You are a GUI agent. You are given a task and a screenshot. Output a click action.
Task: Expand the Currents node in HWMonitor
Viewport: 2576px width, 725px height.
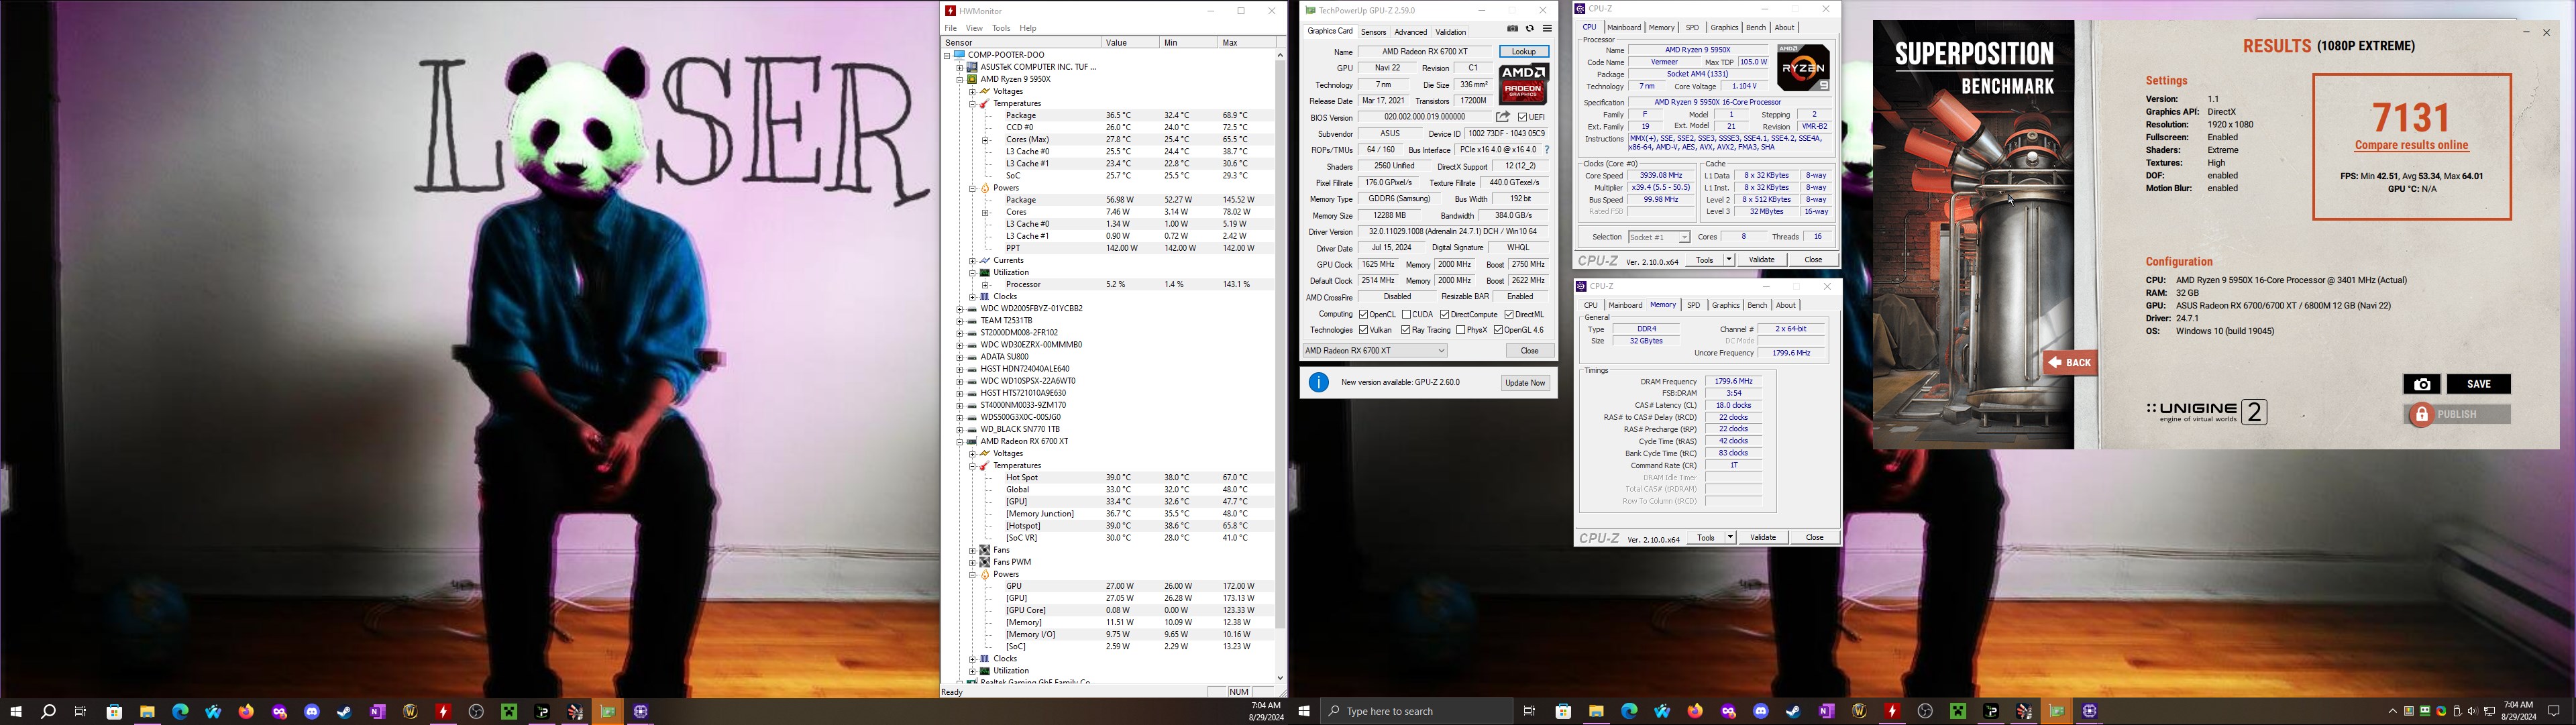(x=972, y=260)
